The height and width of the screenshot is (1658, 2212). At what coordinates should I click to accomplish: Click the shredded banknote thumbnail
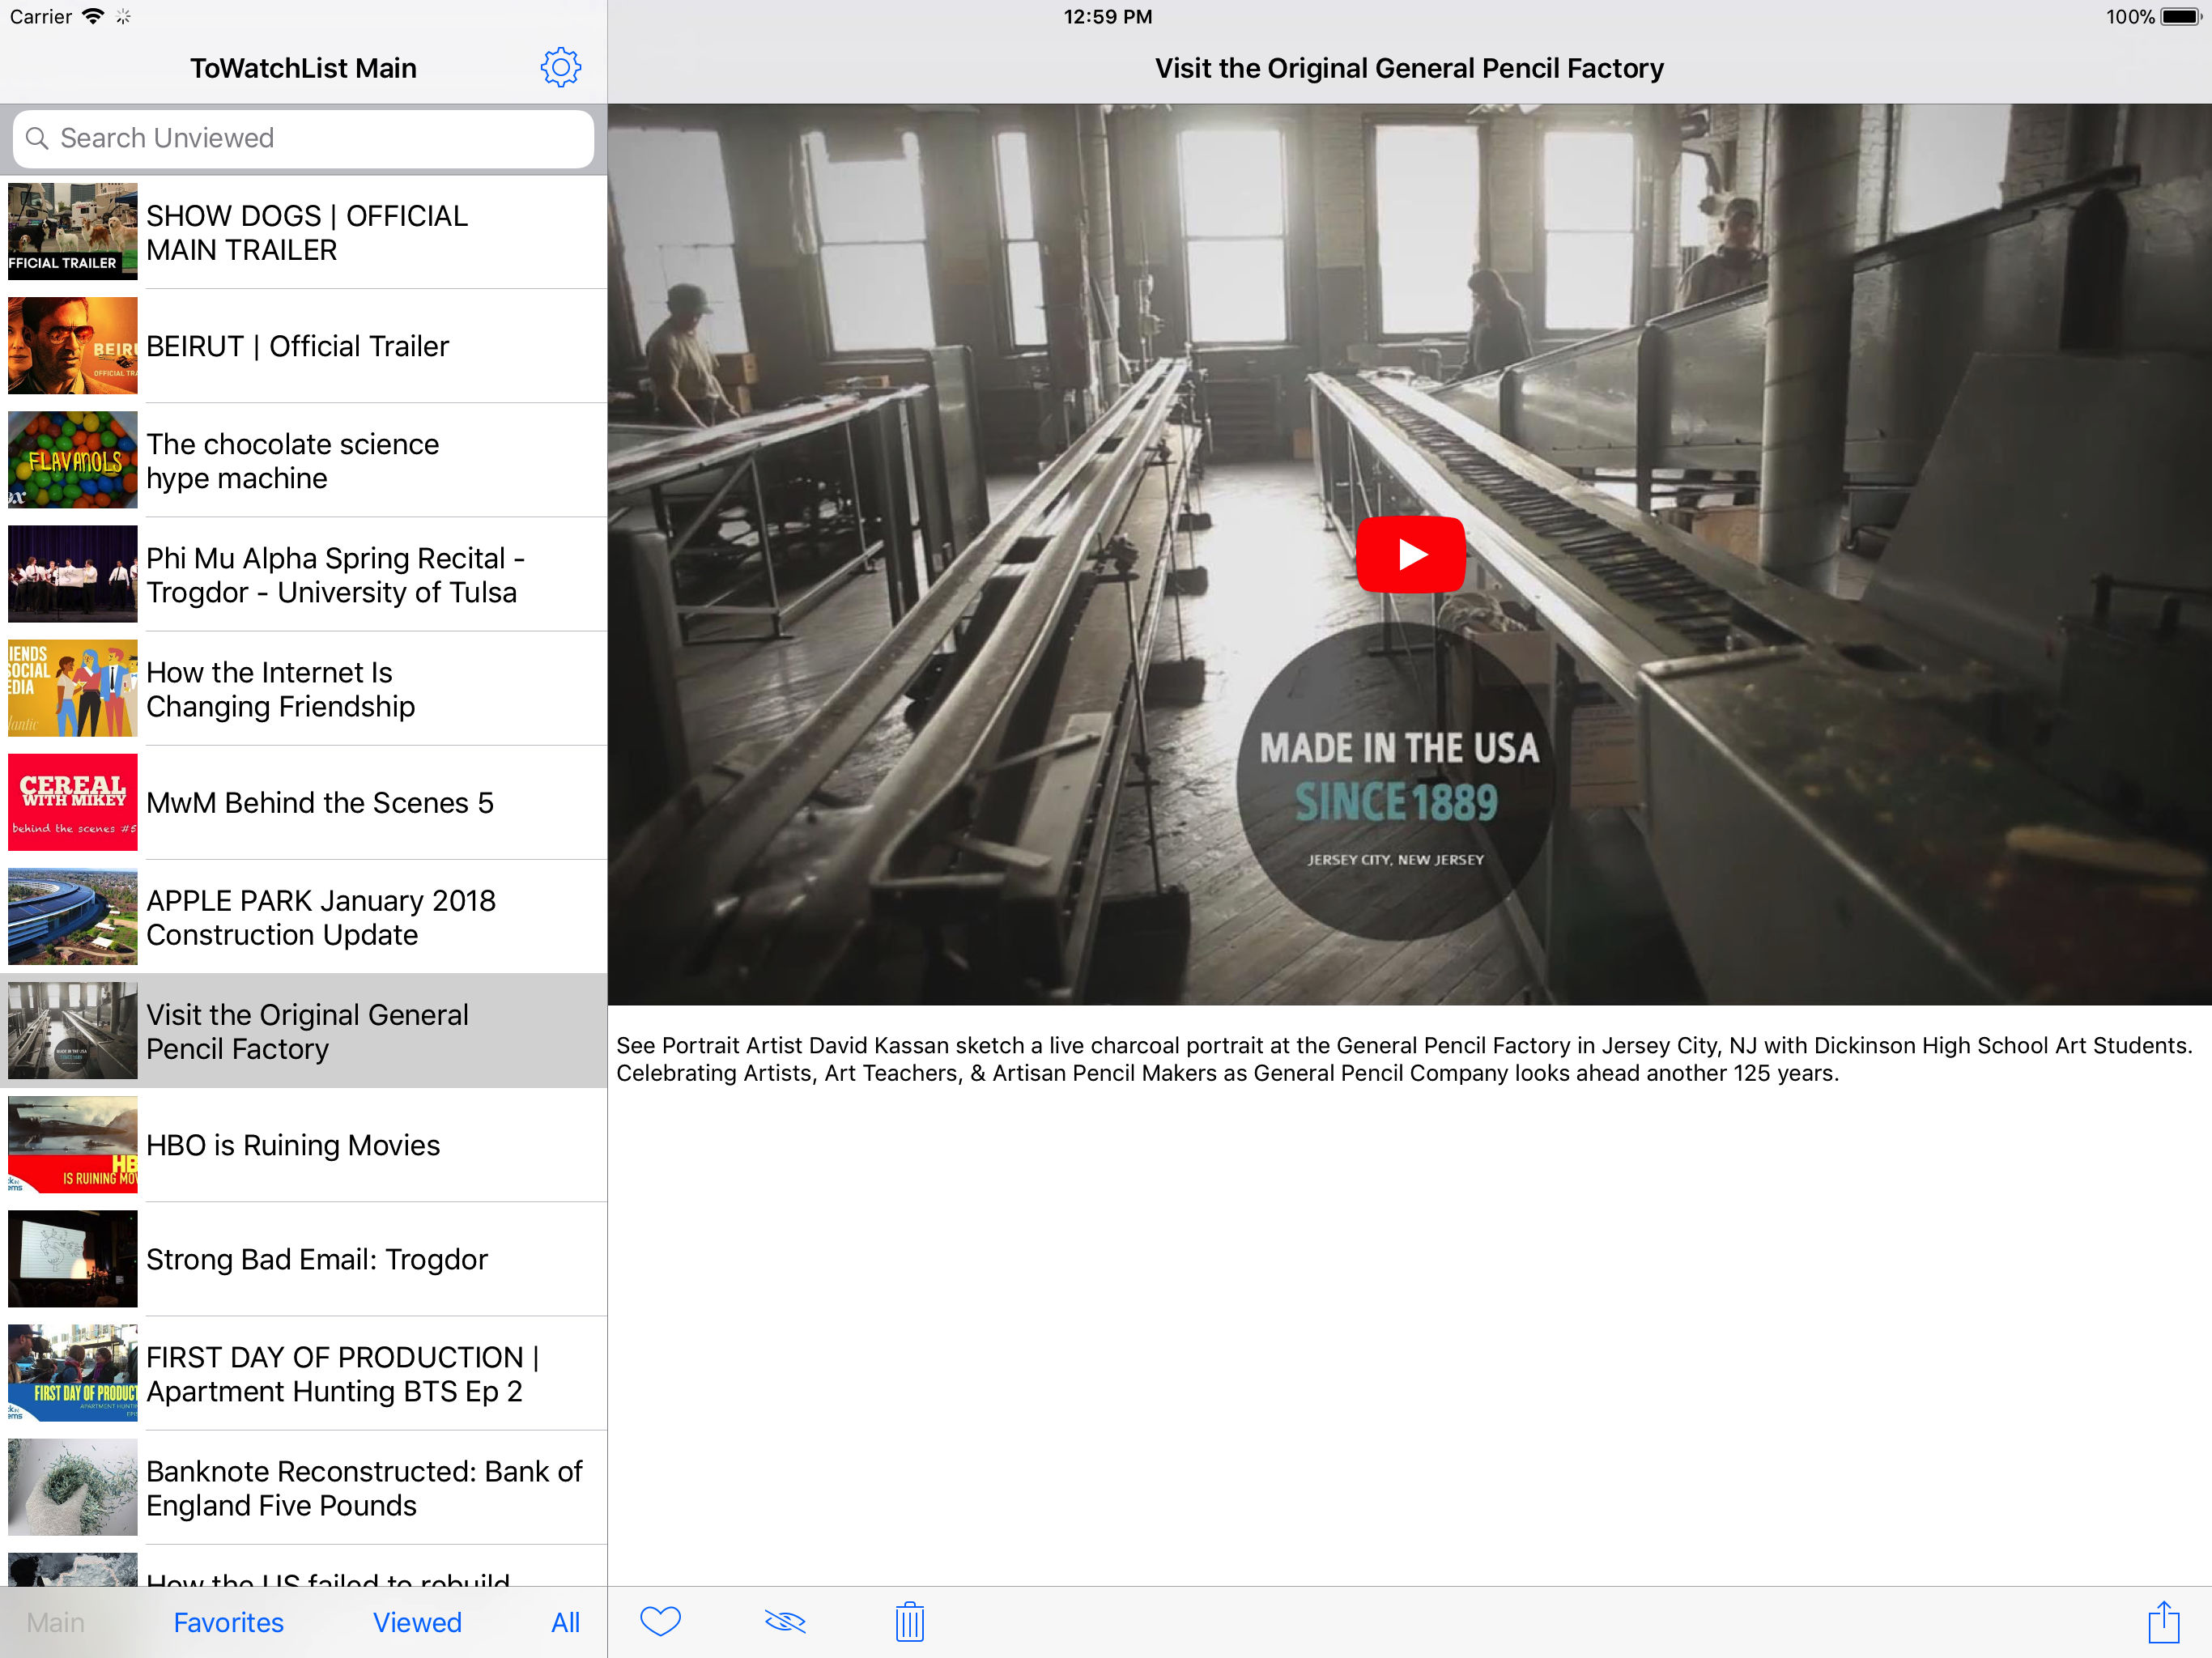[x=73, y=1487]
